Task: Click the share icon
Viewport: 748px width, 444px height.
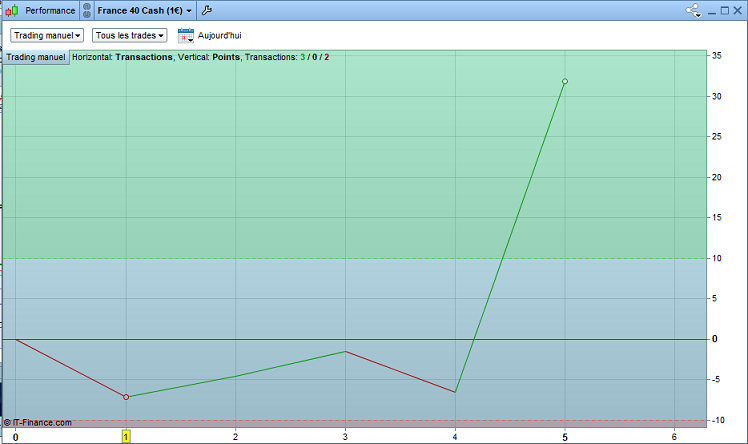Action: point(693,10)
